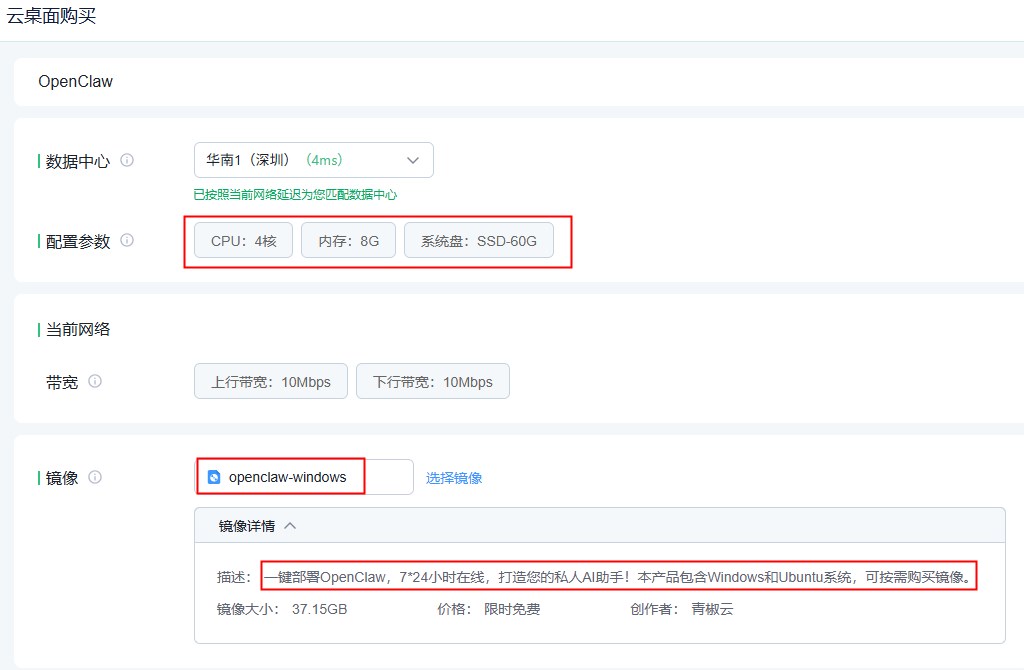Image resolution: width=1024 pixels, height=670 pixels.
Task: Click the openclaw-windows image name field
Action: [x=288, y=477]
